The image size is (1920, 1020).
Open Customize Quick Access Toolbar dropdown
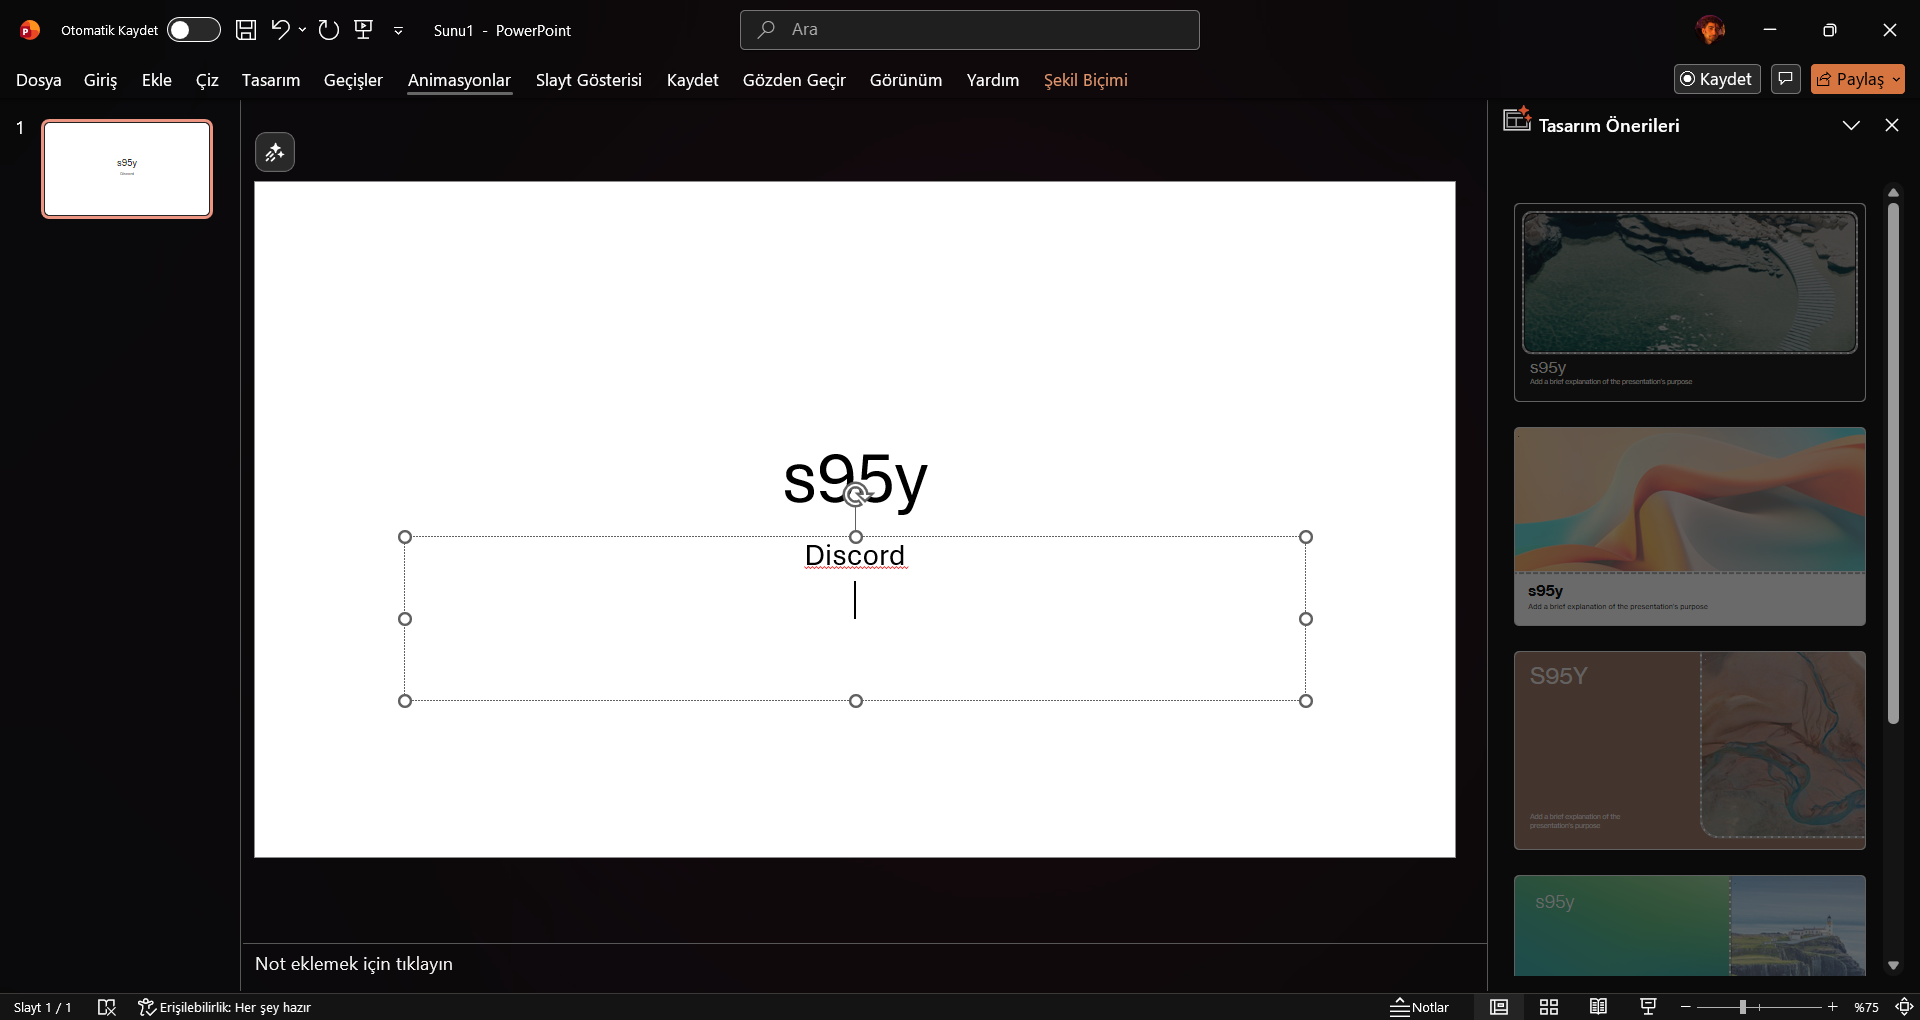[x=398, y=31]
